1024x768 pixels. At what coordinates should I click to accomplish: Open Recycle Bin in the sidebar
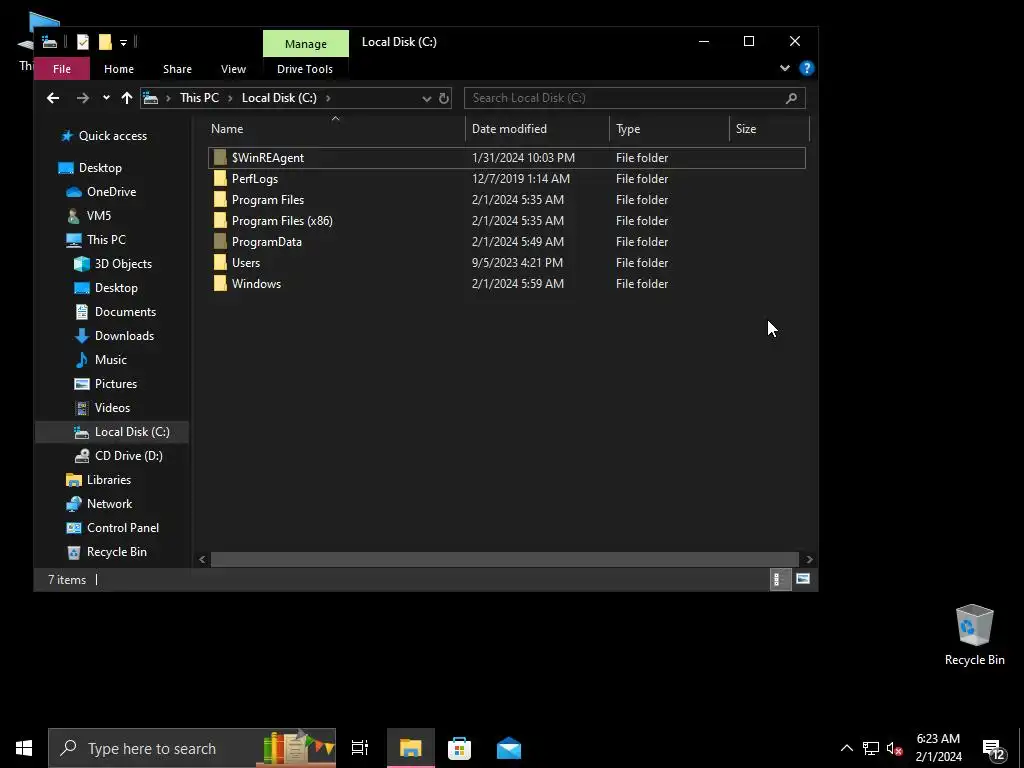pyautogui.click(x=116, y=552)
